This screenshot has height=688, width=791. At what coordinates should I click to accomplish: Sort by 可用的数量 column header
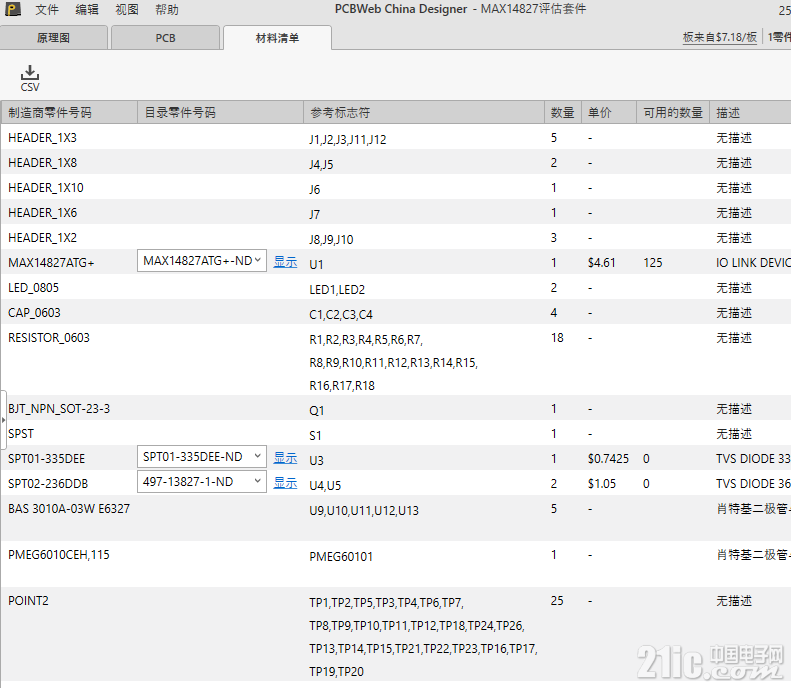pyautogui.click(x=673, y=112)
